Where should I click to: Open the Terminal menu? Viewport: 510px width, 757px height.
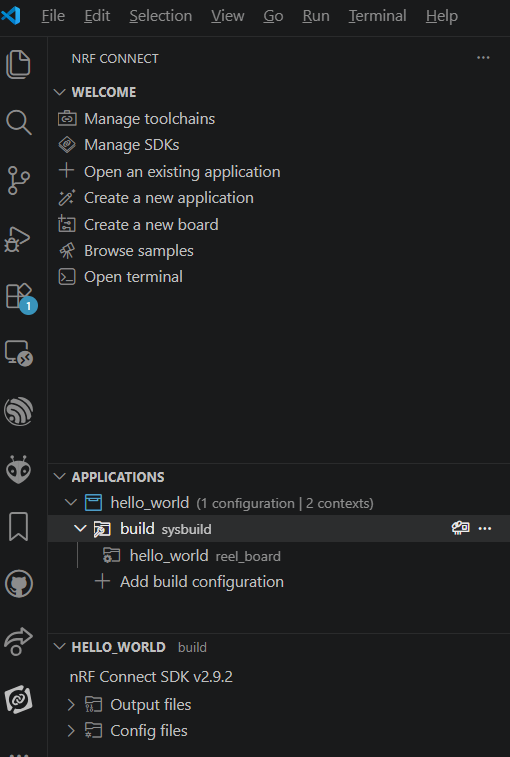(378, 16)
